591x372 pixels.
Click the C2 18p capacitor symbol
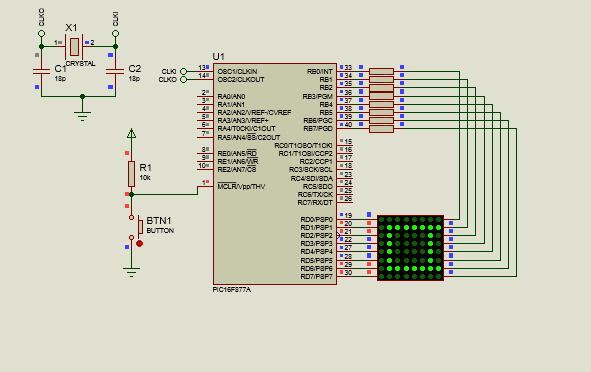click(115, 71)
